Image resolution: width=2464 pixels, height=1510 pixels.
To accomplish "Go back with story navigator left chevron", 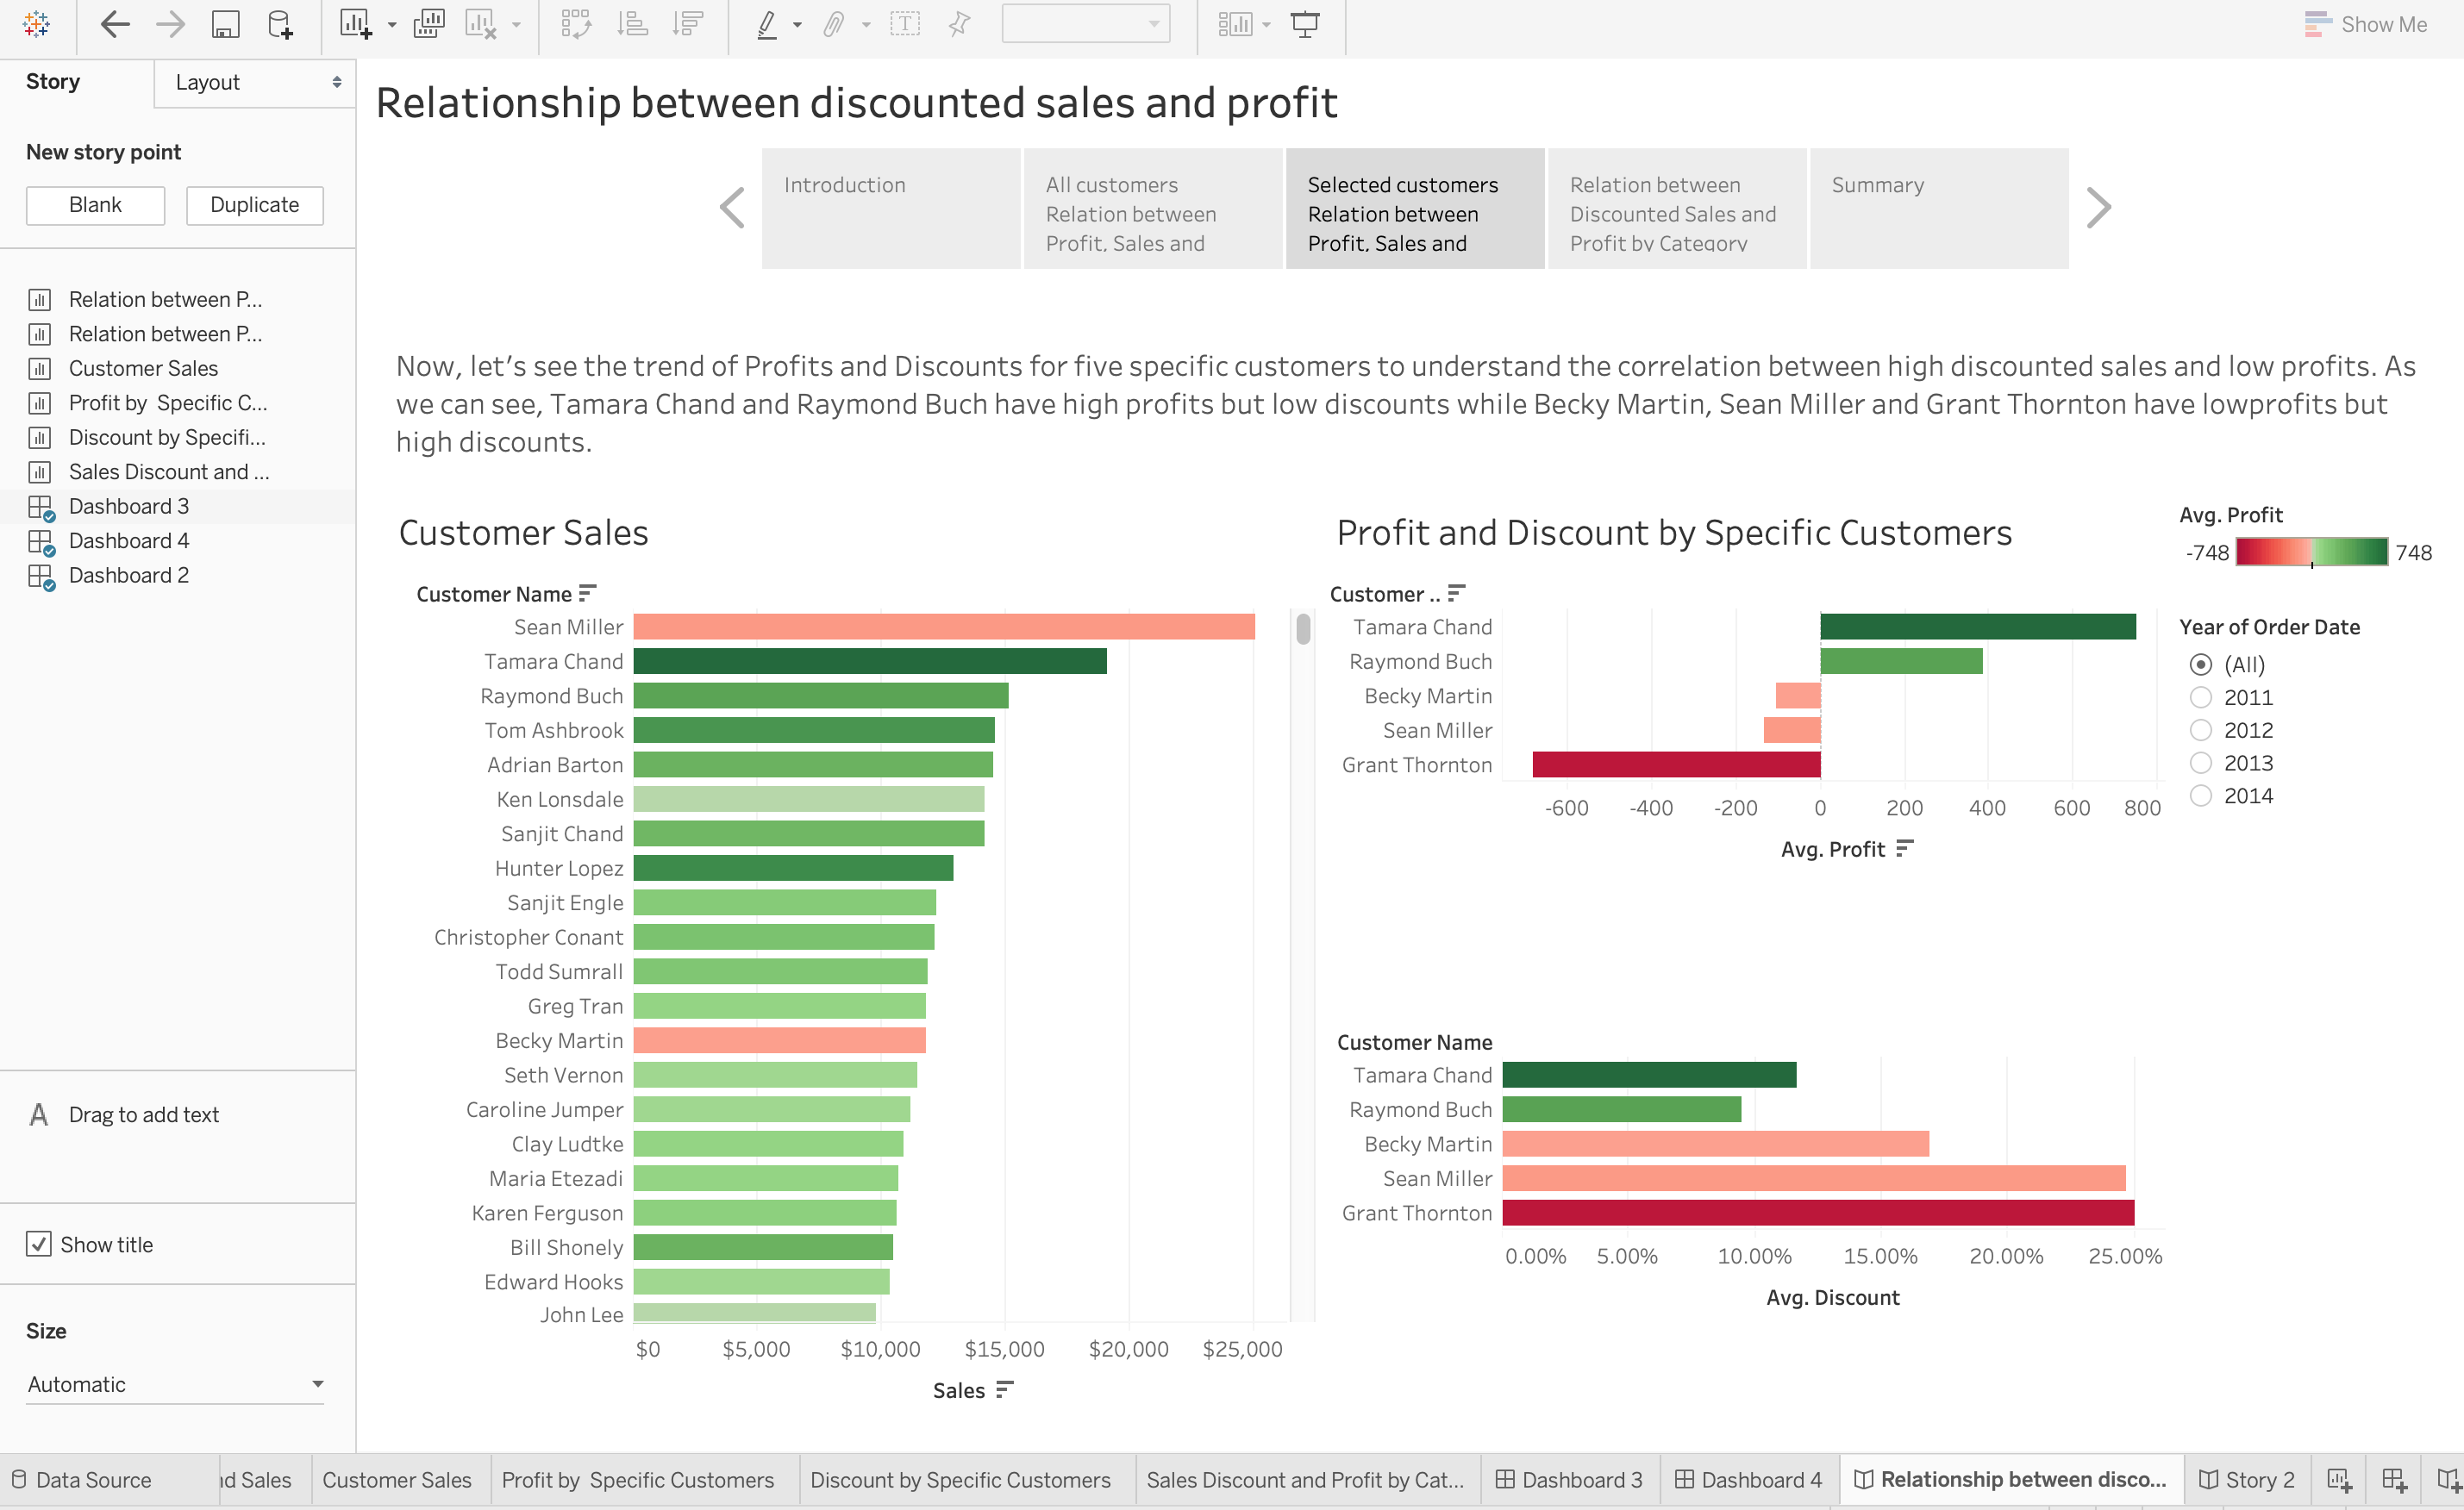I will point(732,208).
